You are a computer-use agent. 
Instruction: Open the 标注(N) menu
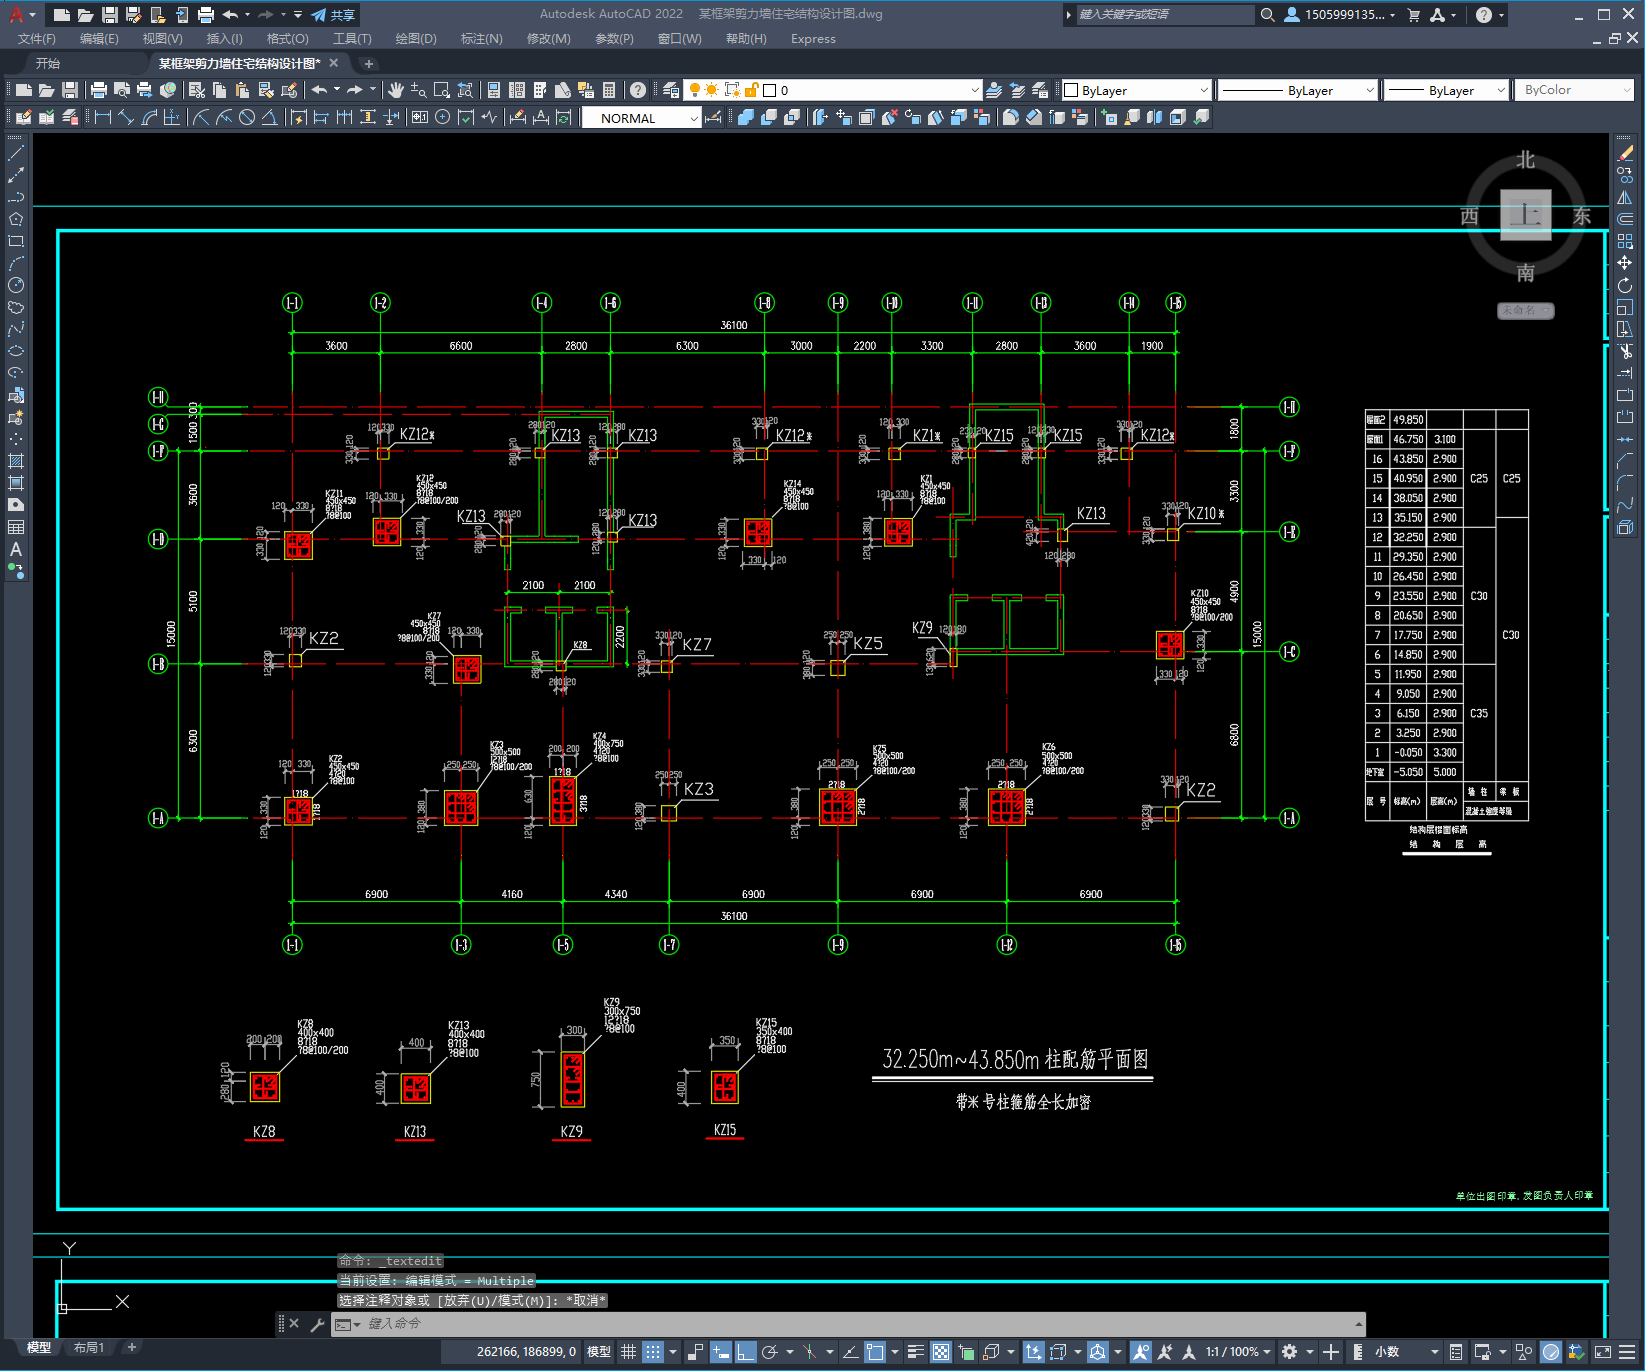click(x=481, y=39)
